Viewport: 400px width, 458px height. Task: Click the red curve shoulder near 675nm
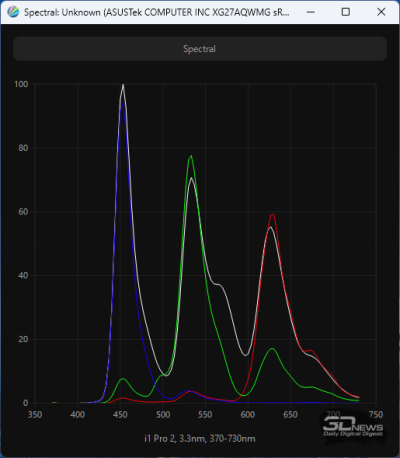click(311, 351)
